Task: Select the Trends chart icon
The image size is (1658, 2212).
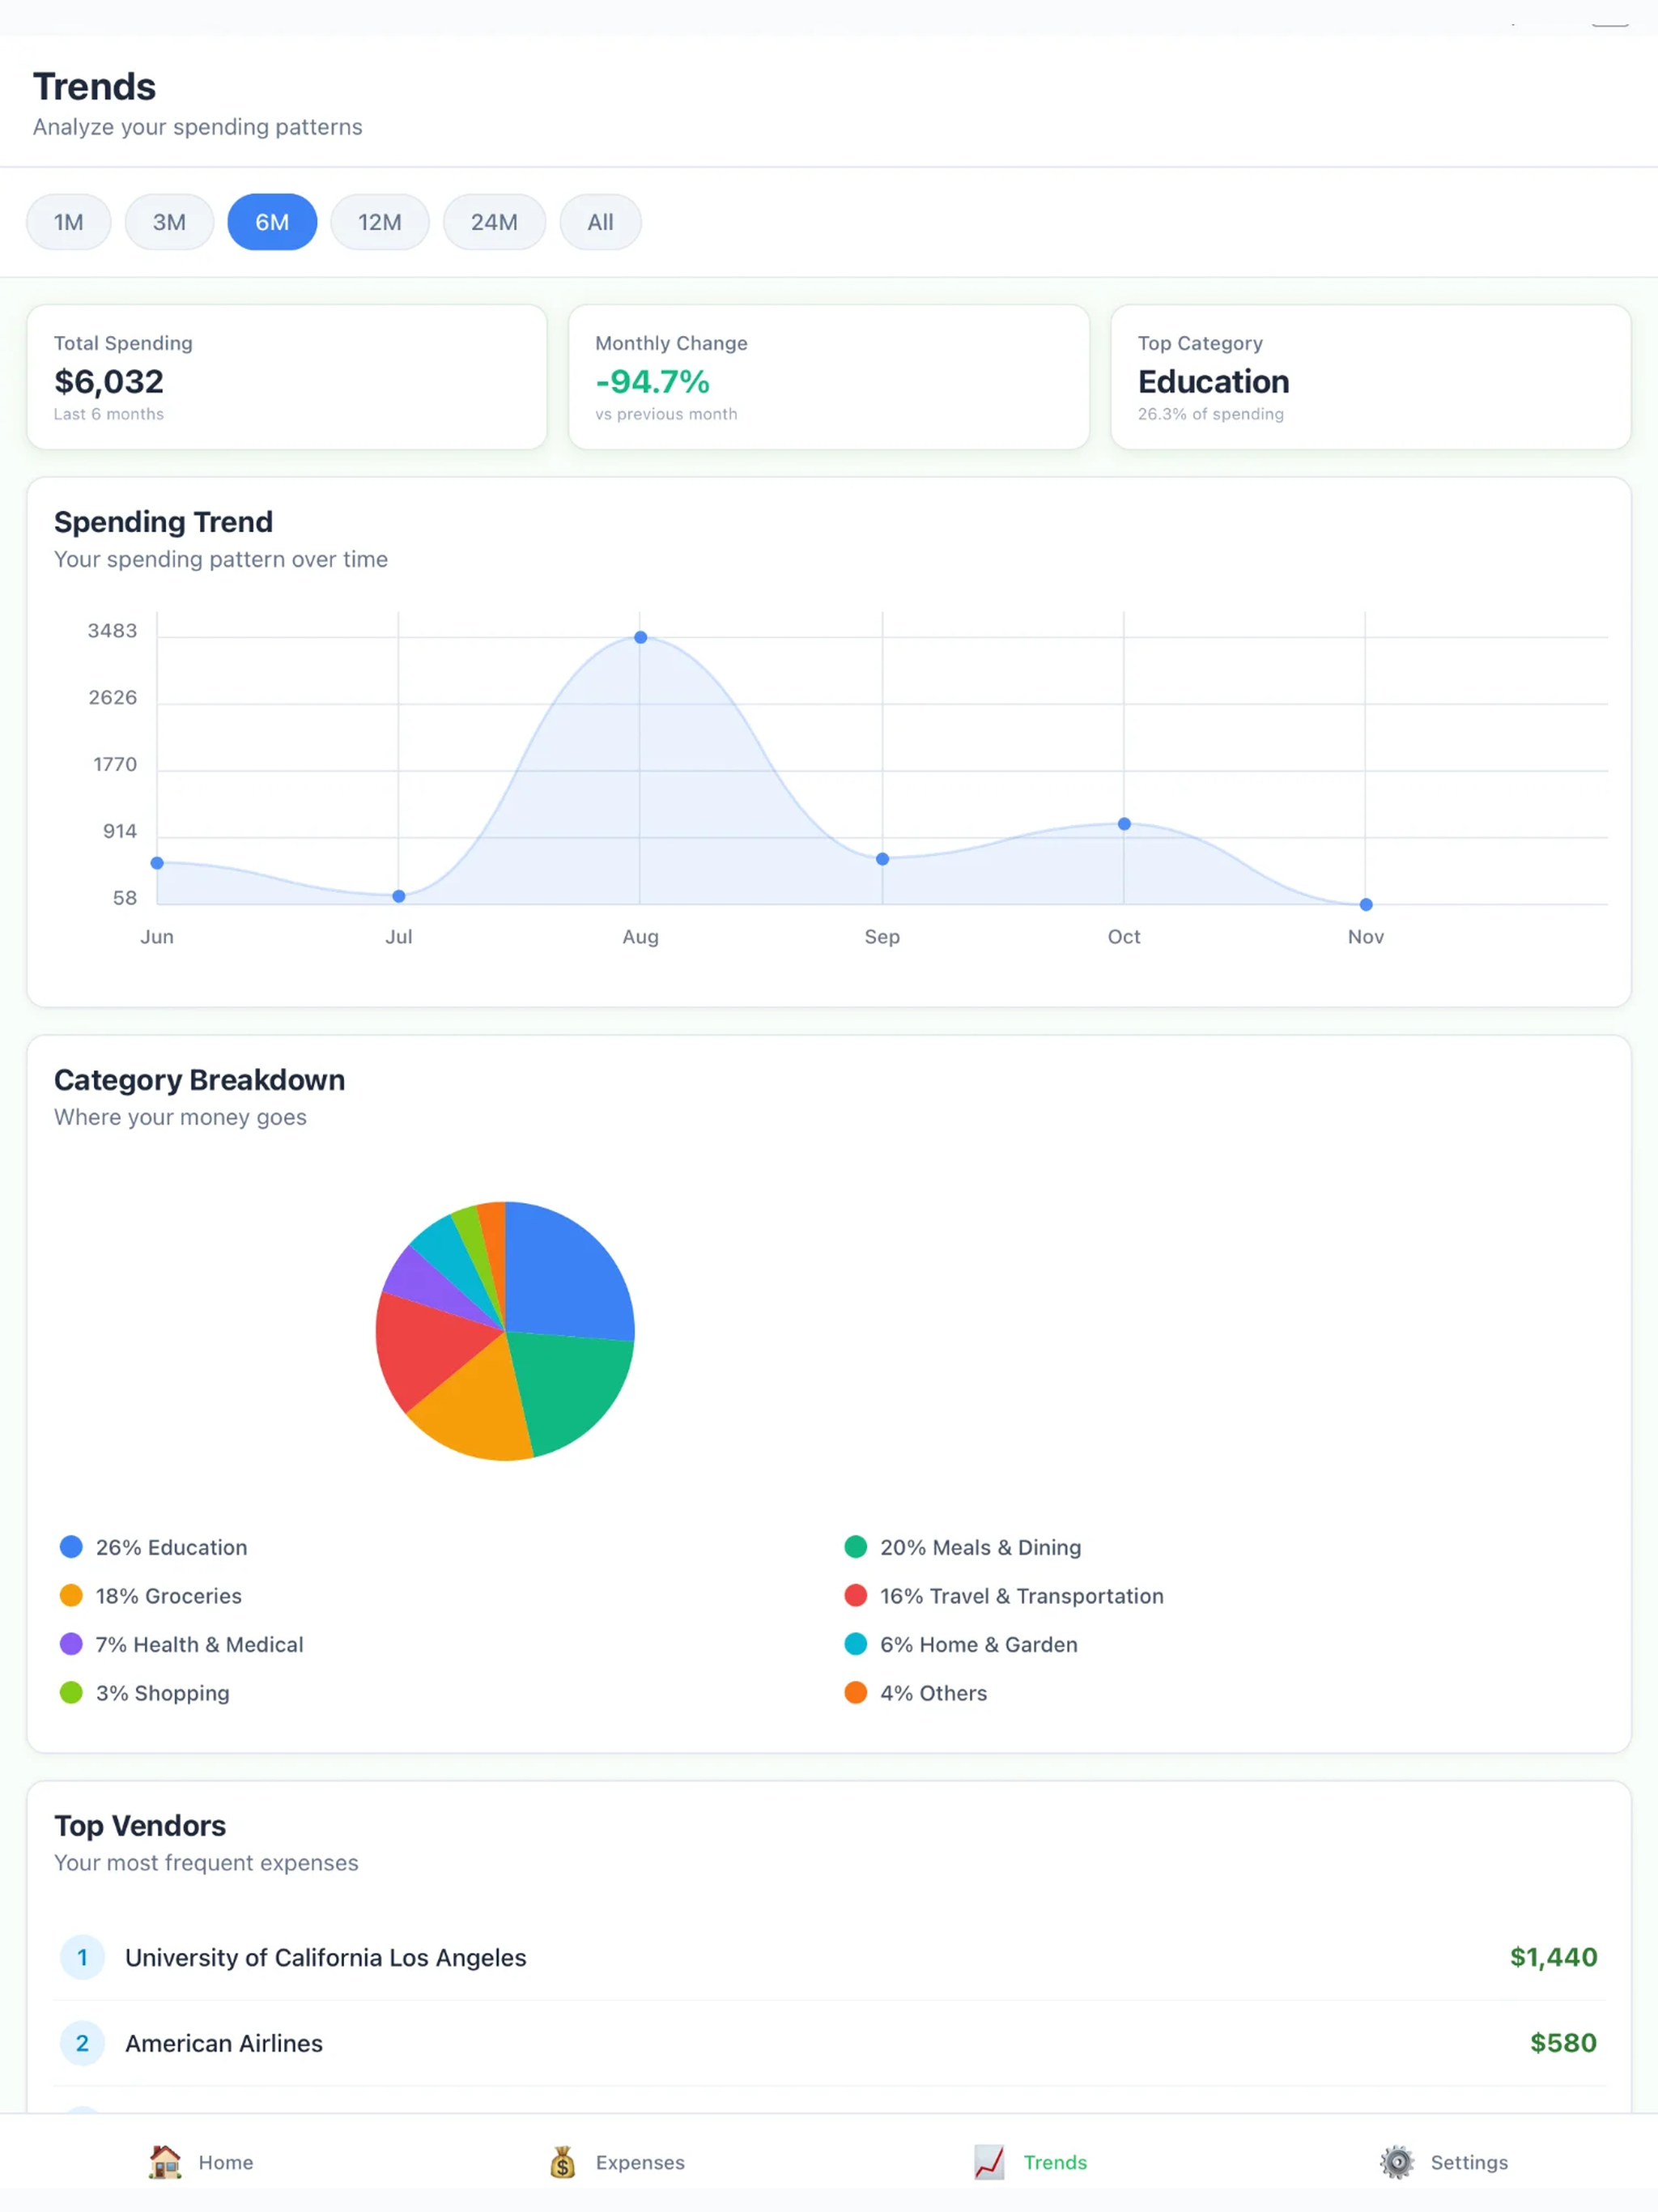Action: click(x=989, y=2161)
